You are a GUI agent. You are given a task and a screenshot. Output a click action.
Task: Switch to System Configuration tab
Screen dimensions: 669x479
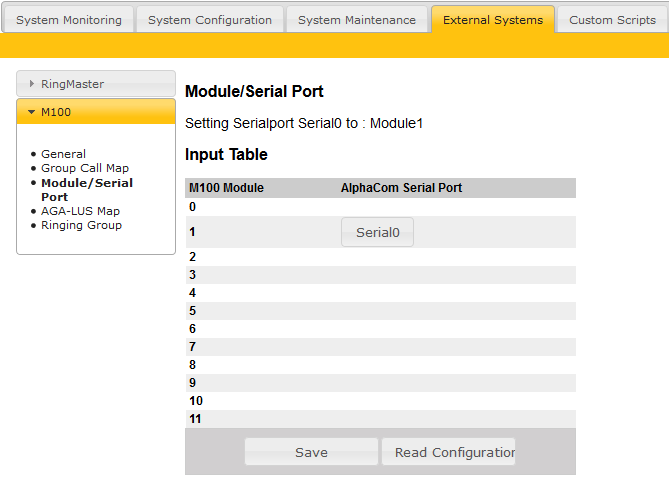(209, 20)
